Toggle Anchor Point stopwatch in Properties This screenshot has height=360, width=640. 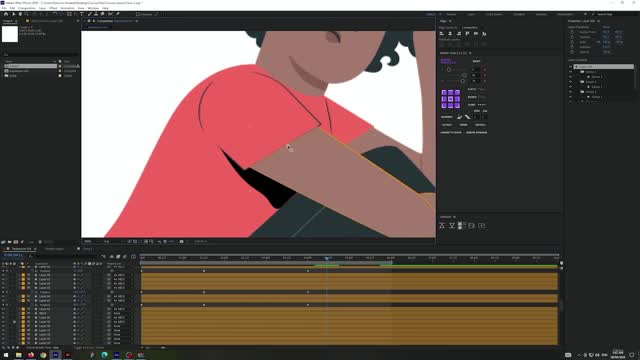(x=572, y=32)
